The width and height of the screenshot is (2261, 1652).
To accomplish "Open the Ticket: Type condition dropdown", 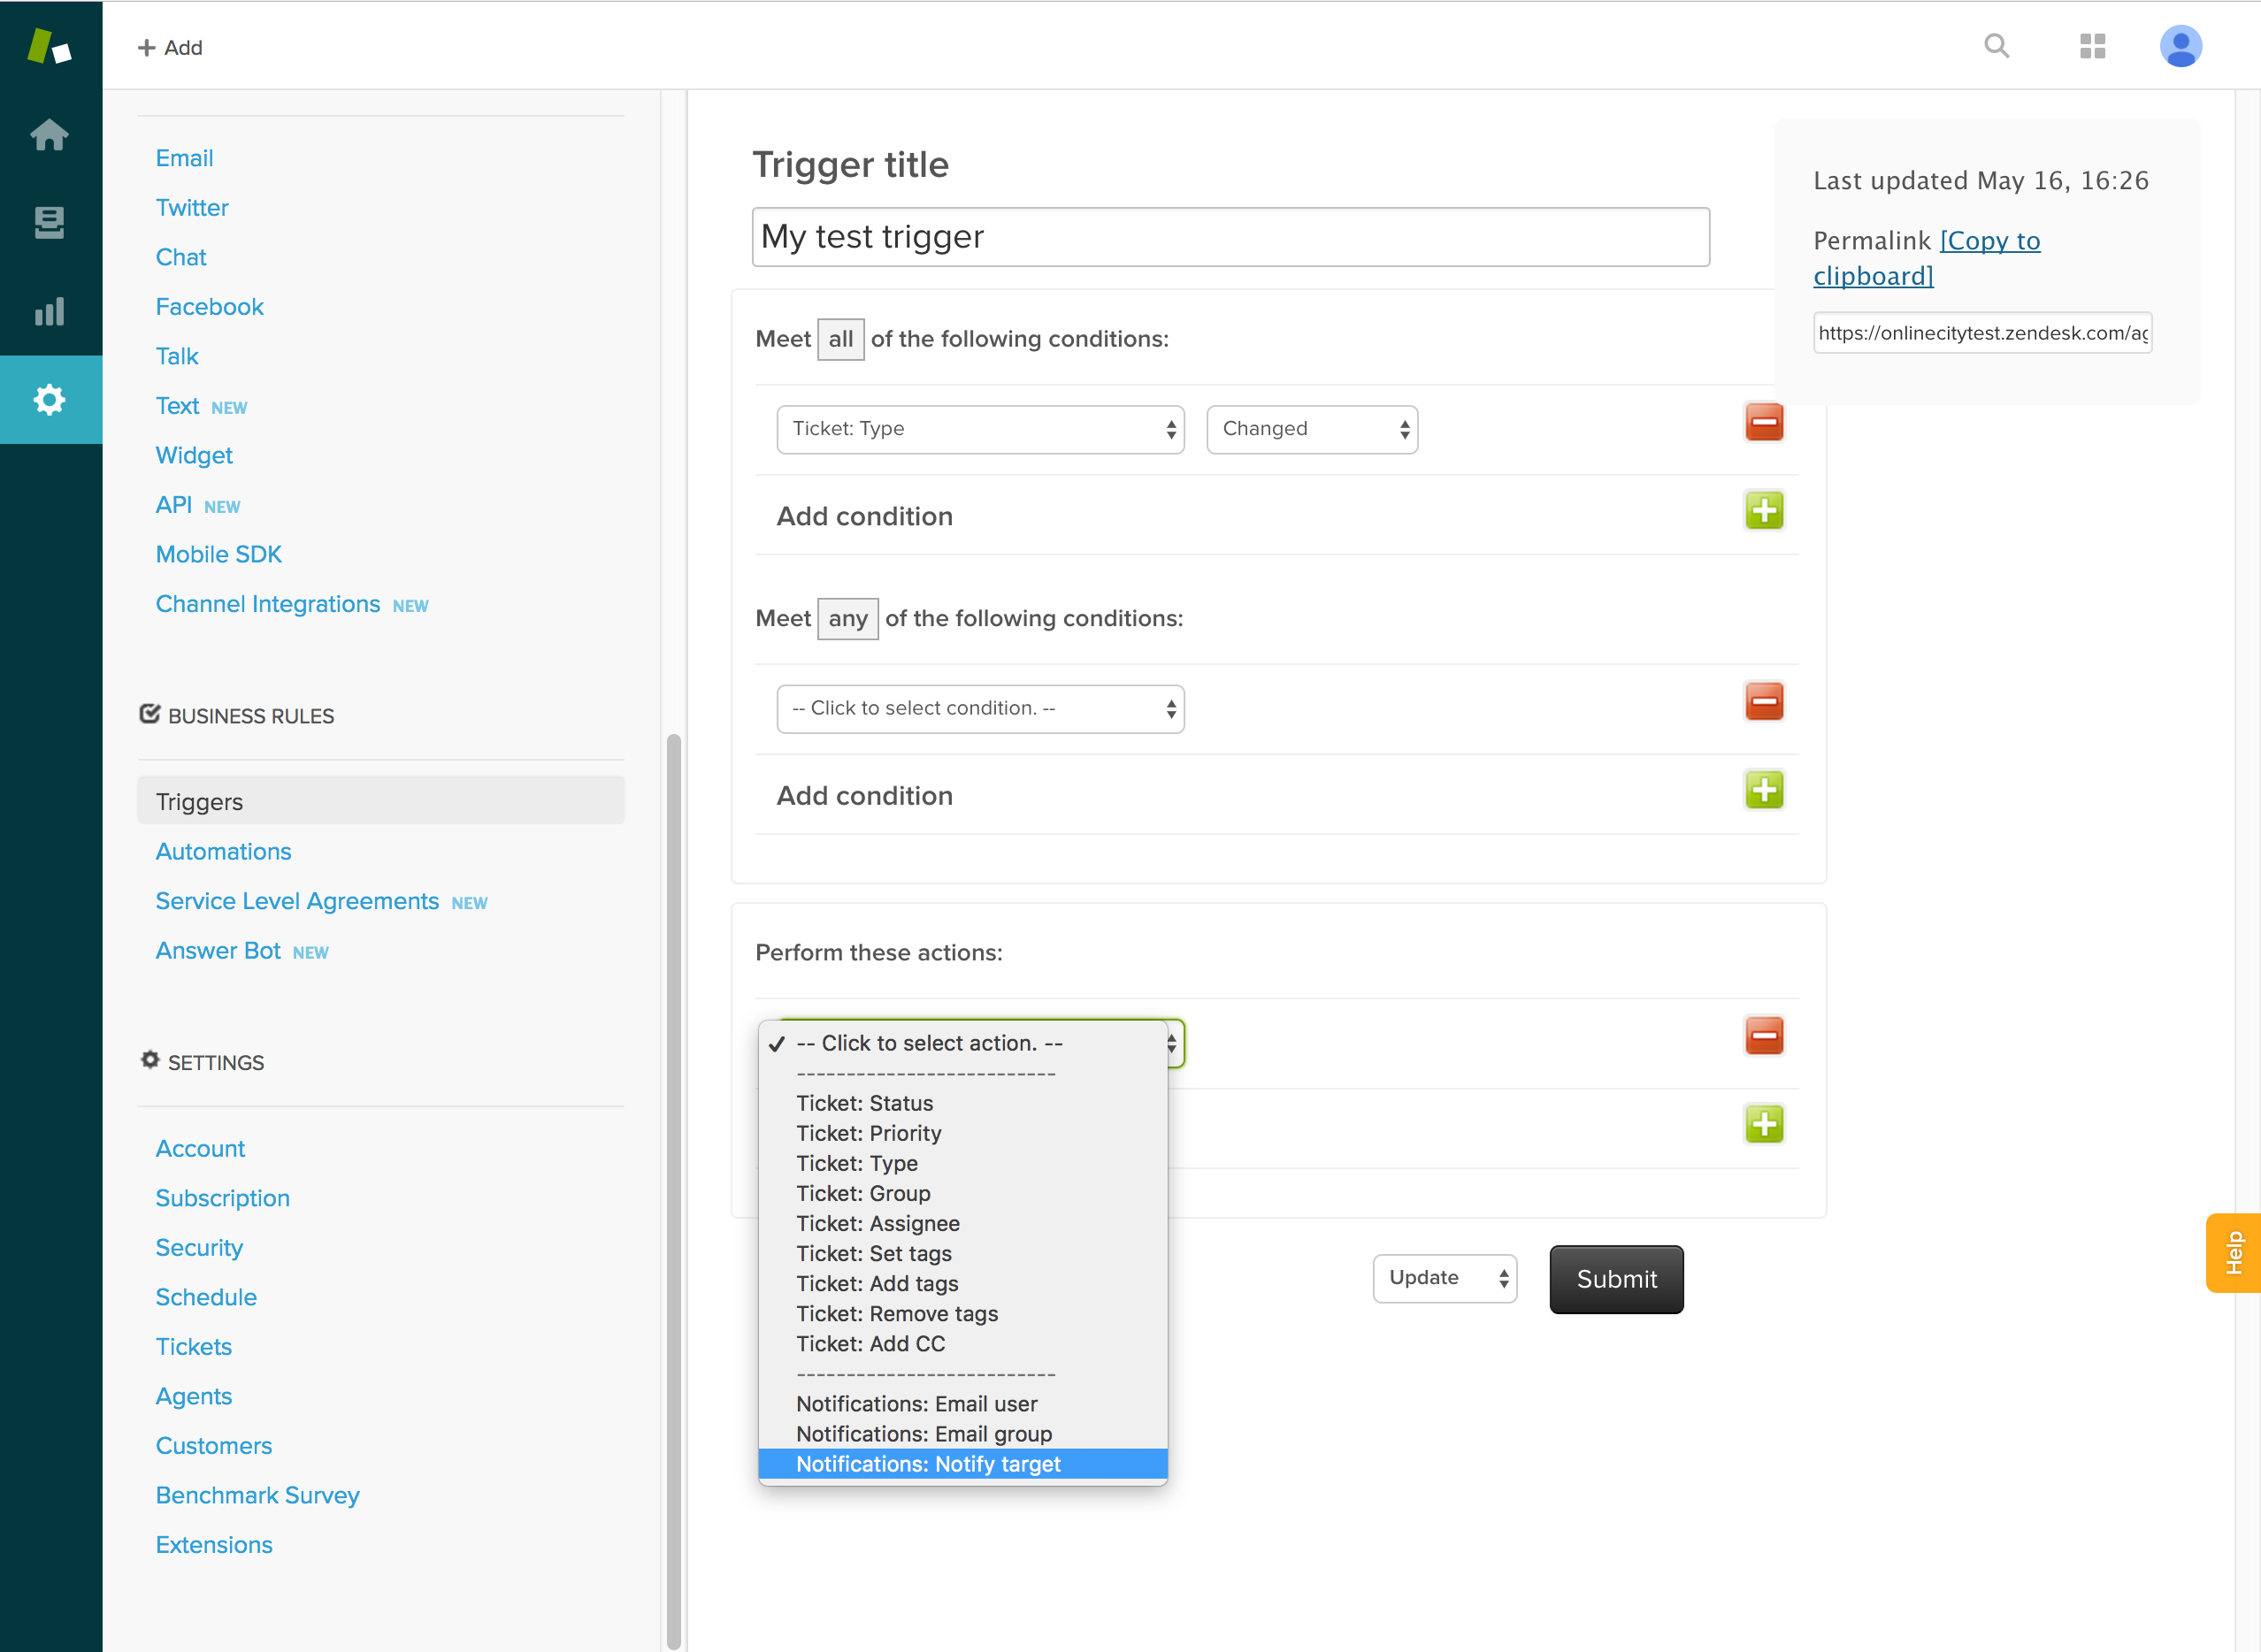I will coord(980,429).
